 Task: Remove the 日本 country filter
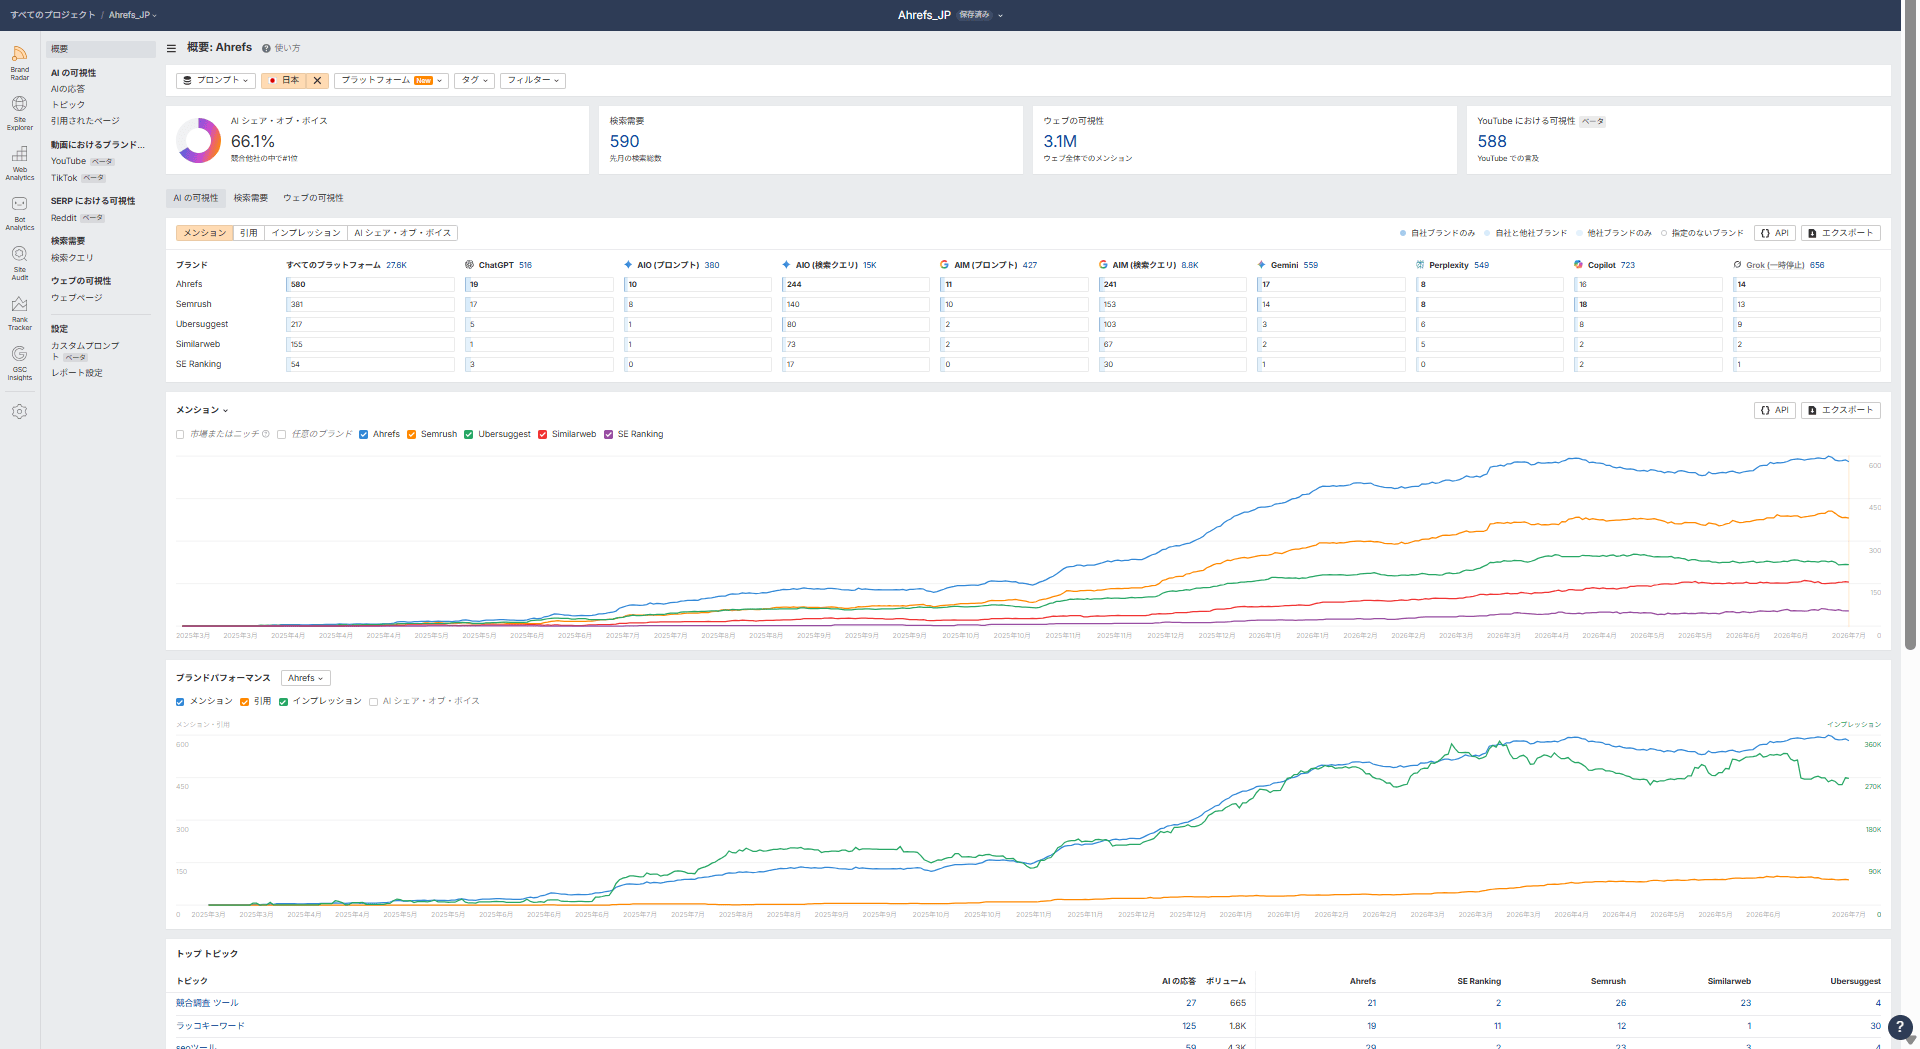[317, 80]
